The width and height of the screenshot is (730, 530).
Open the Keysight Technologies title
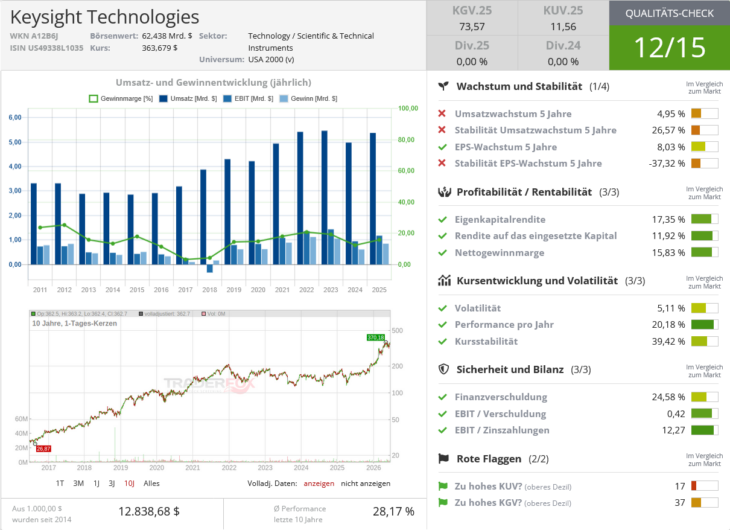click(x=105, y=17)
